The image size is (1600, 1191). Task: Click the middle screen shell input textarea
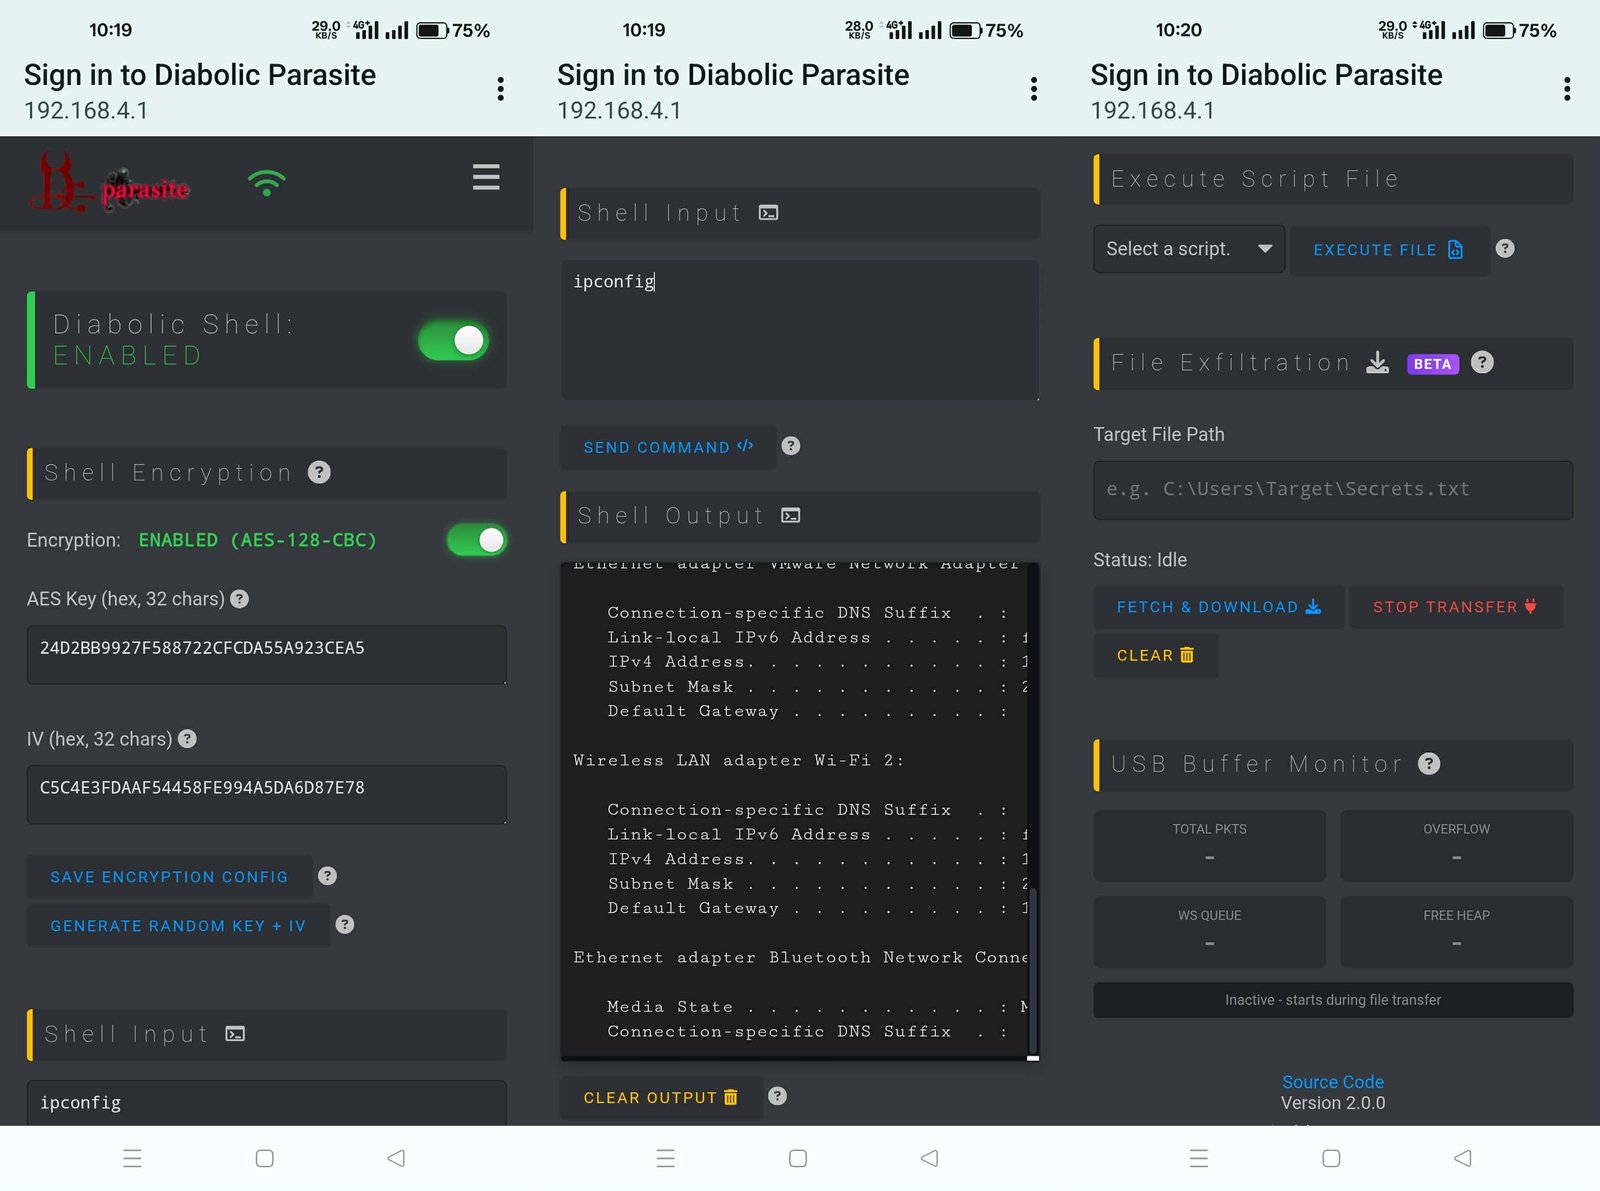coord(800,330)
